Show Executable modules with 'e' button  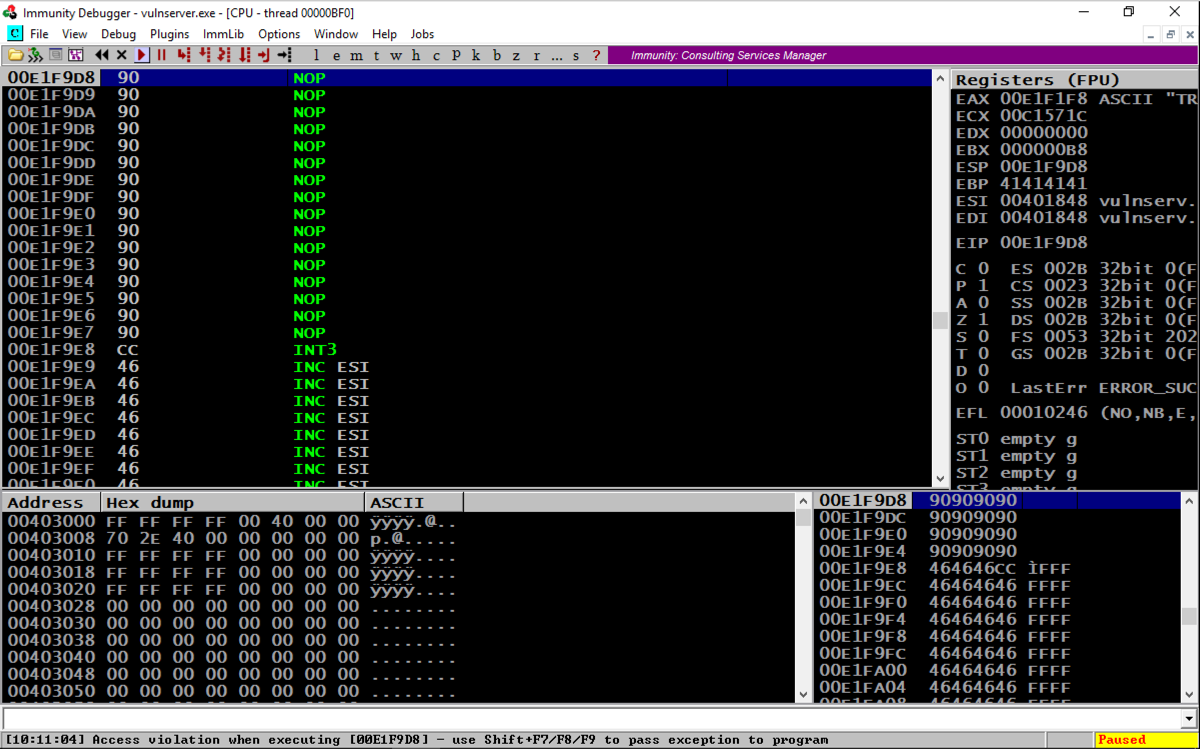pos(337,55)
